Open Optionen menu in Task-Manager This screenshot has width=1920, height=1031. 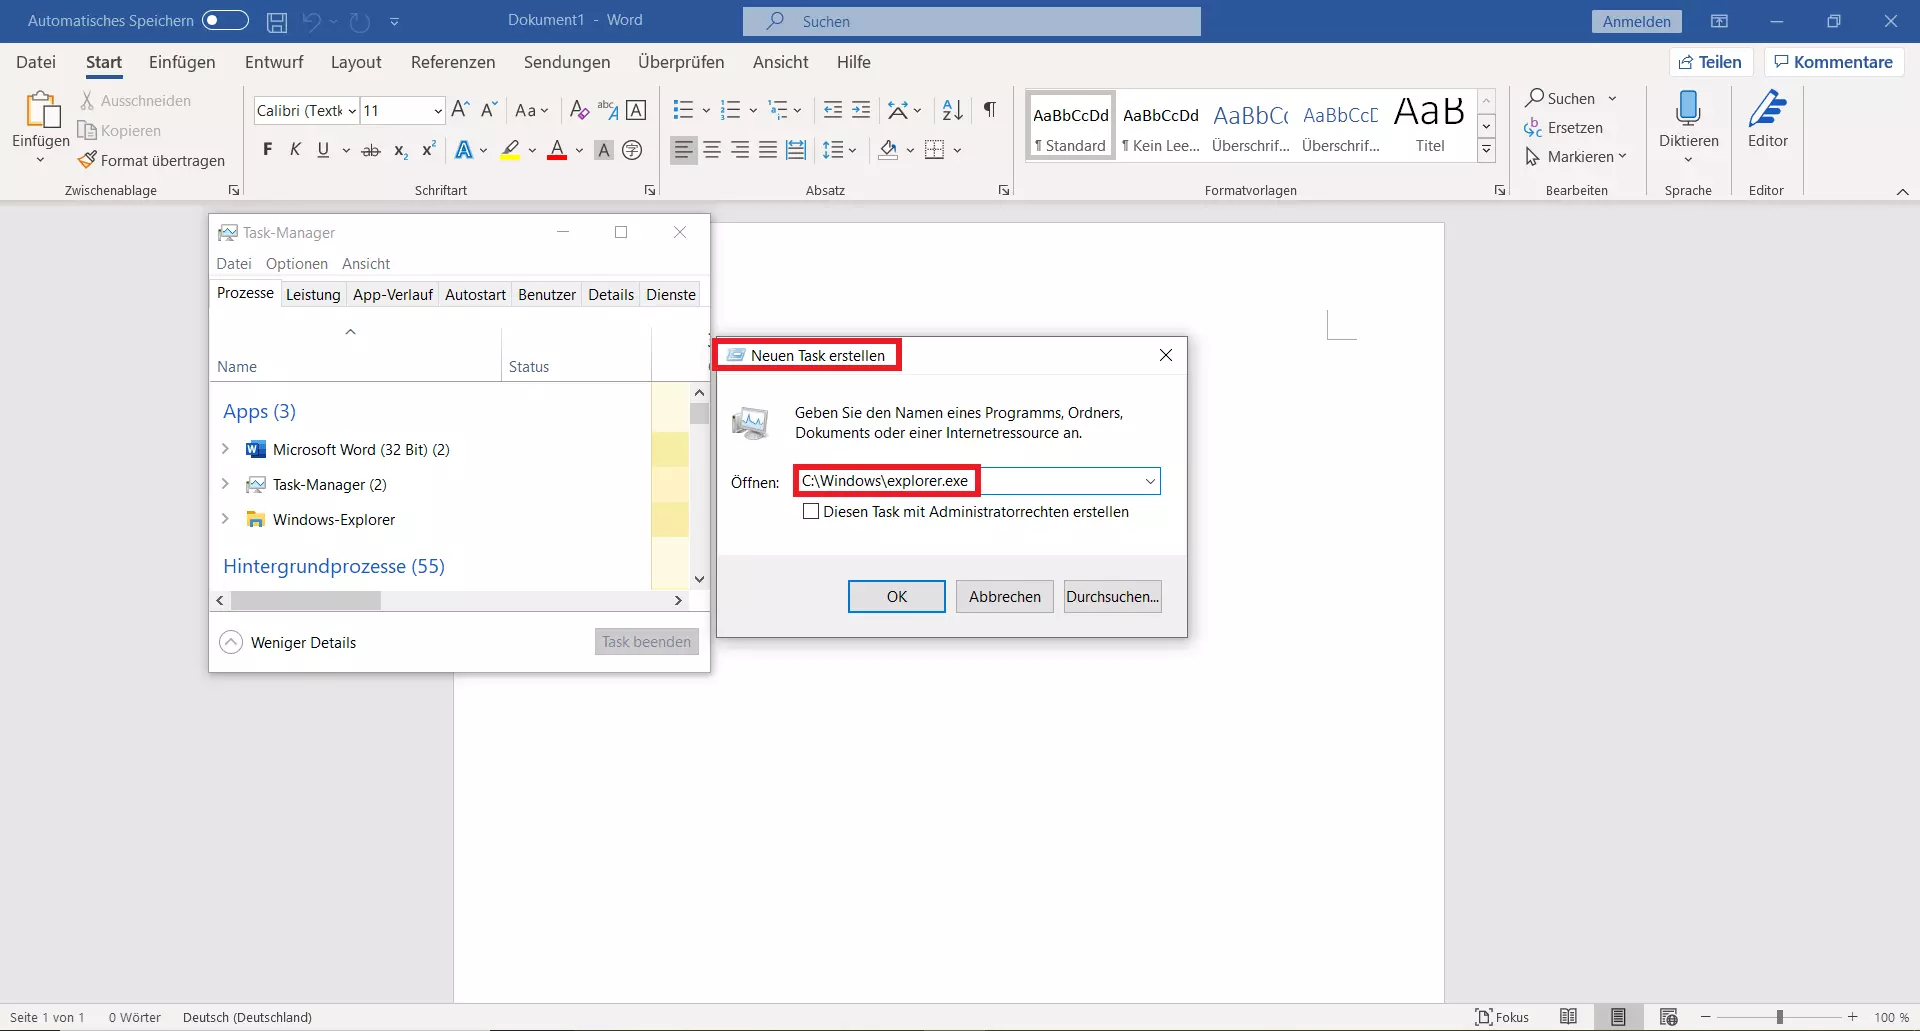tap(297, 263)
